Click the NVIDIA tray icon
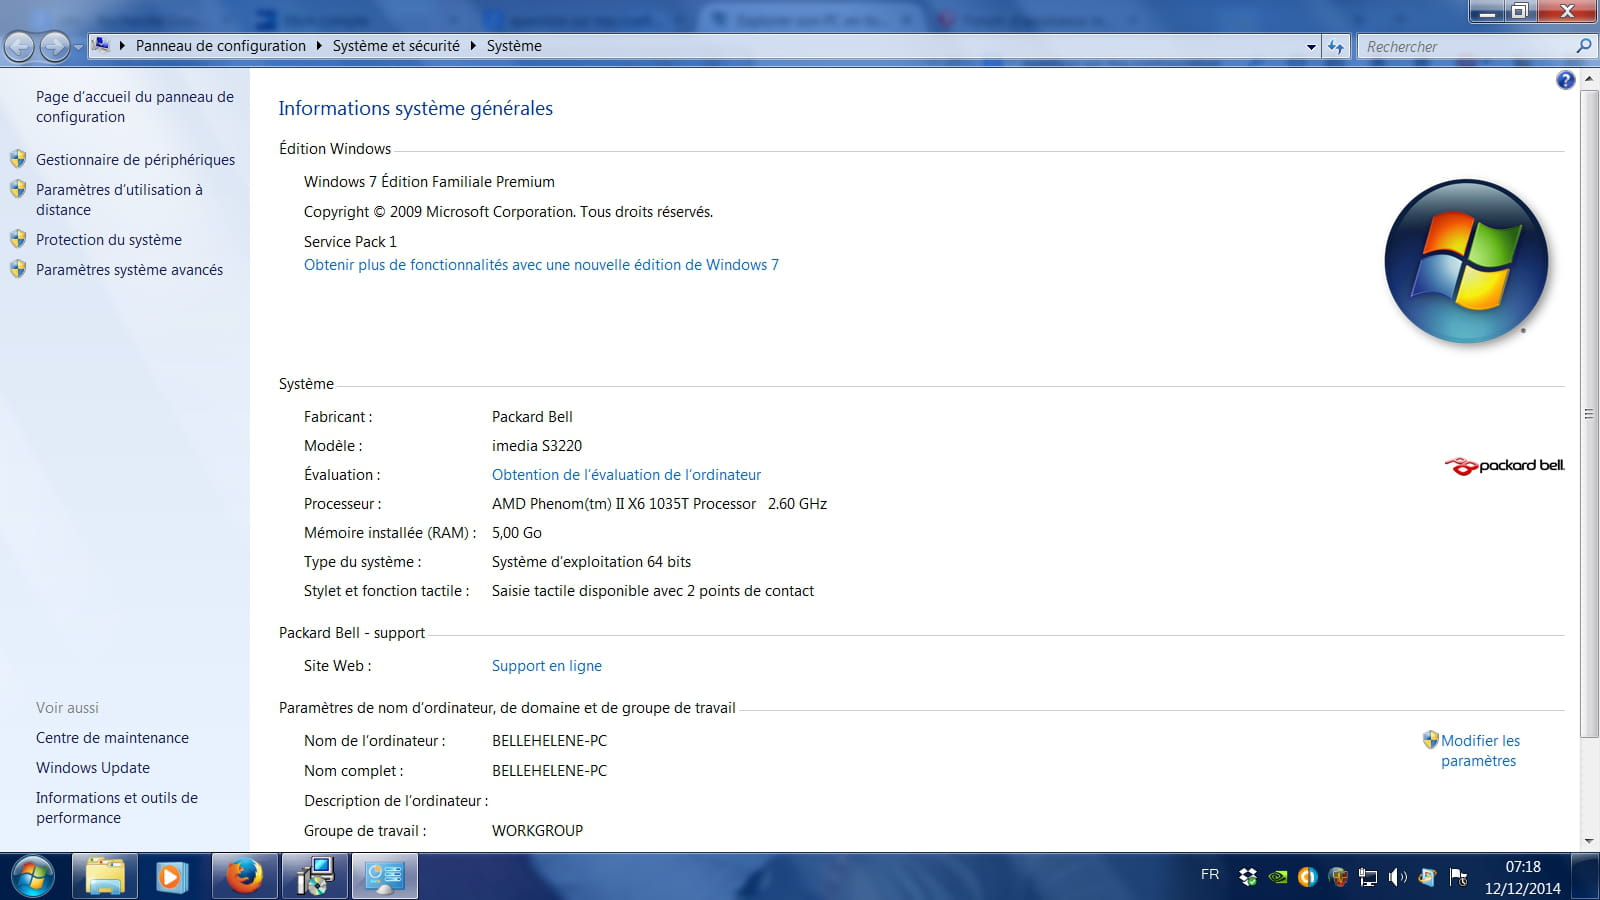1600x900 pixels. pos(1277,878)
